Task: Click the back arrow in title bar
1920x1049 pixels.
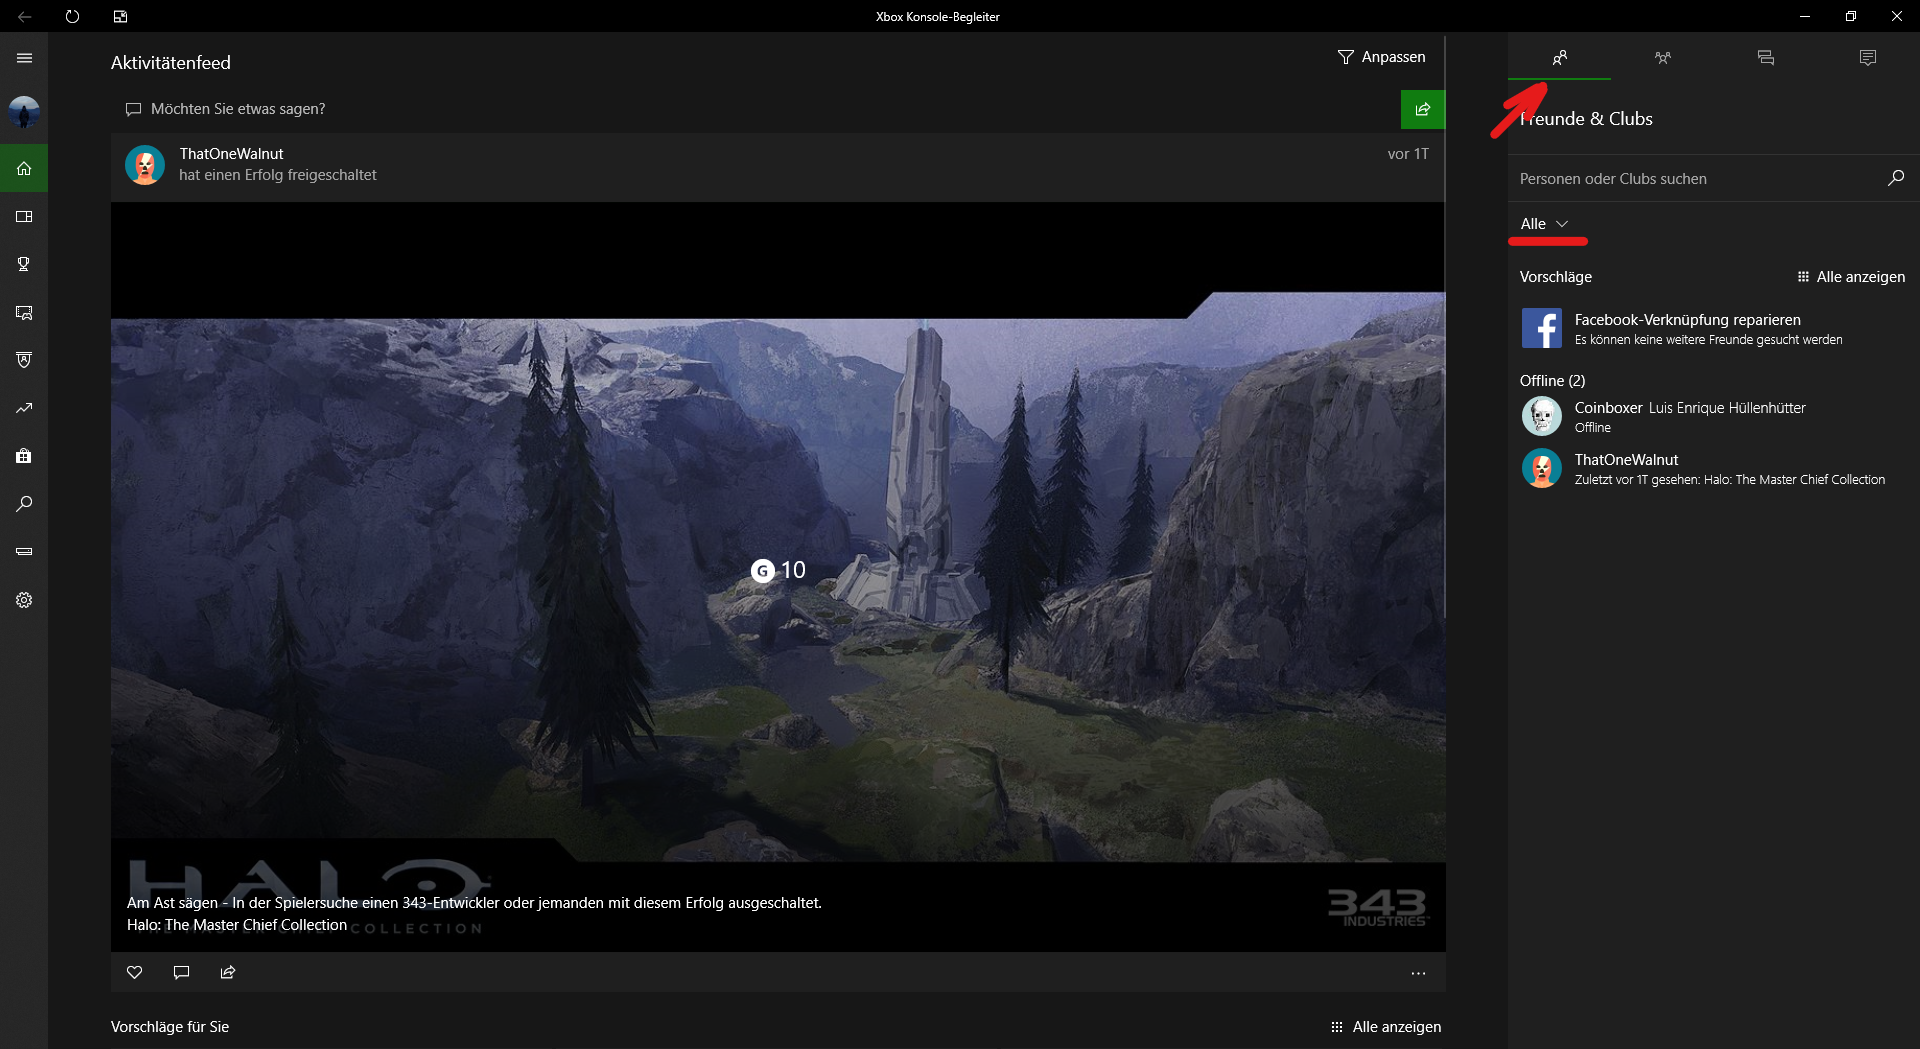Action: [x=24, y=16]
